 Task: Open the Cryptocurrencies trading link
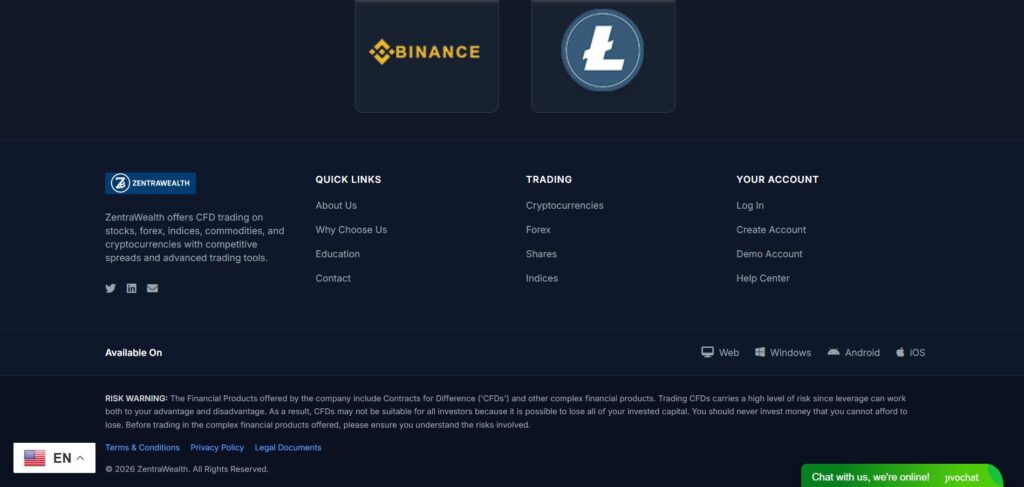coord(565,205)
